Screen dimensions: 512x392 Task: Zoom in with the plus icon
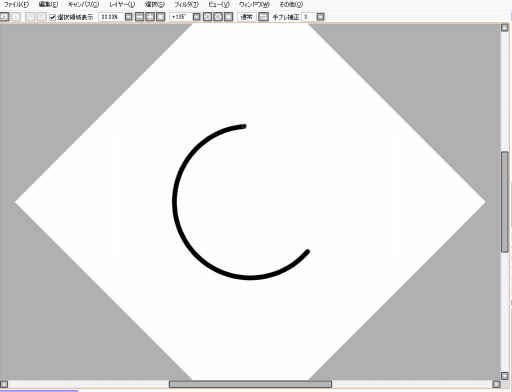pyautogui.click(x=150, y=17)
